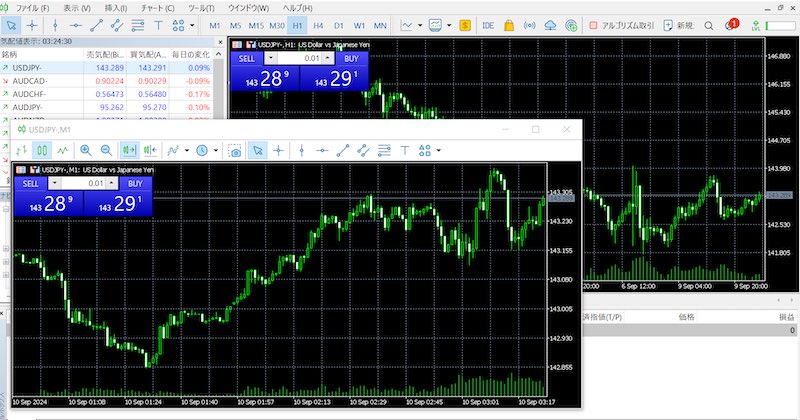Image resolution: width=800 pixels, height=420 pixels.
Task: Switch to bar chart in USDJPY M1 window
Action: click(x=21, y=150)
